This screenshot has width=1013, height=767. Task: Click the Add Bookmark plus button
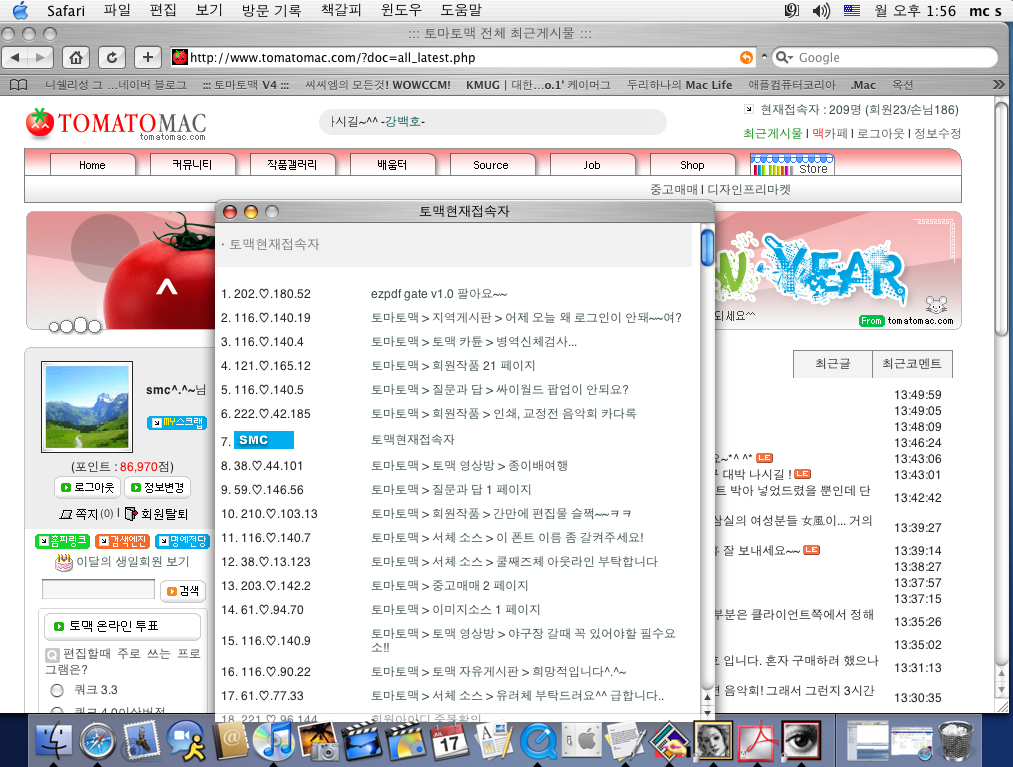click(147, 57)
